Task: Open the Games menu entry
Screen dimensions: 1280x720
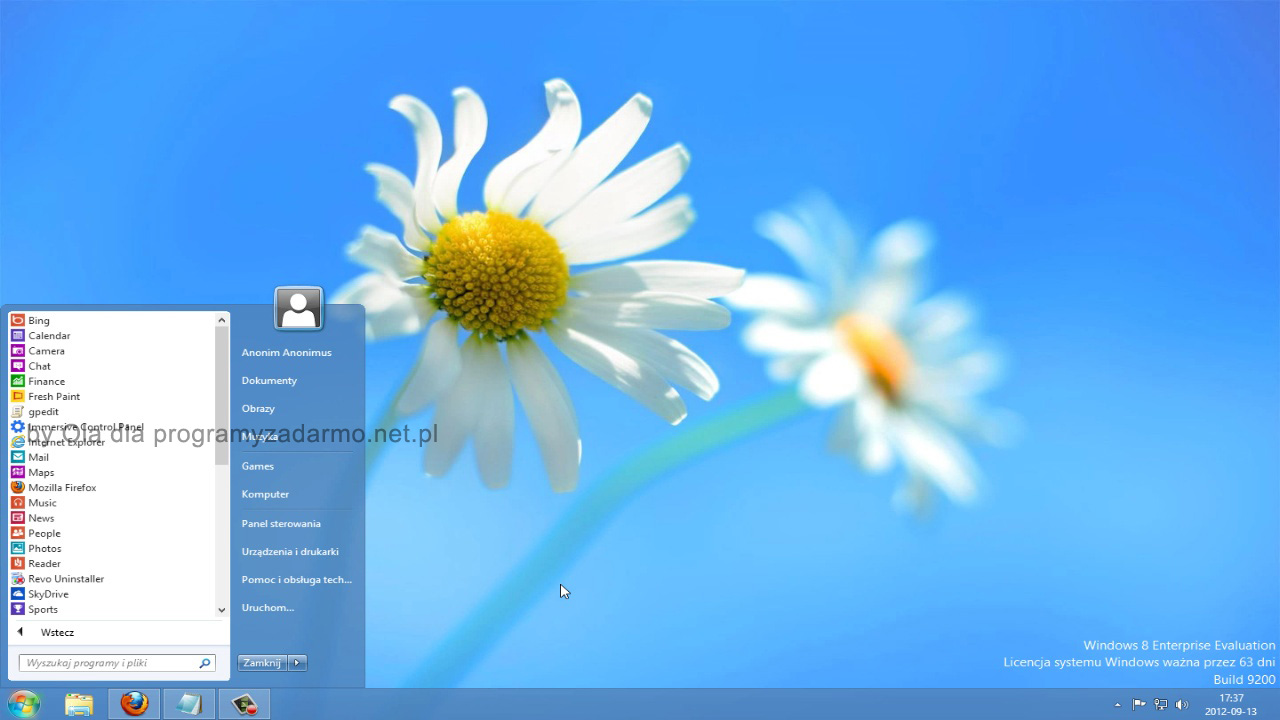Action: pos(257,466)
